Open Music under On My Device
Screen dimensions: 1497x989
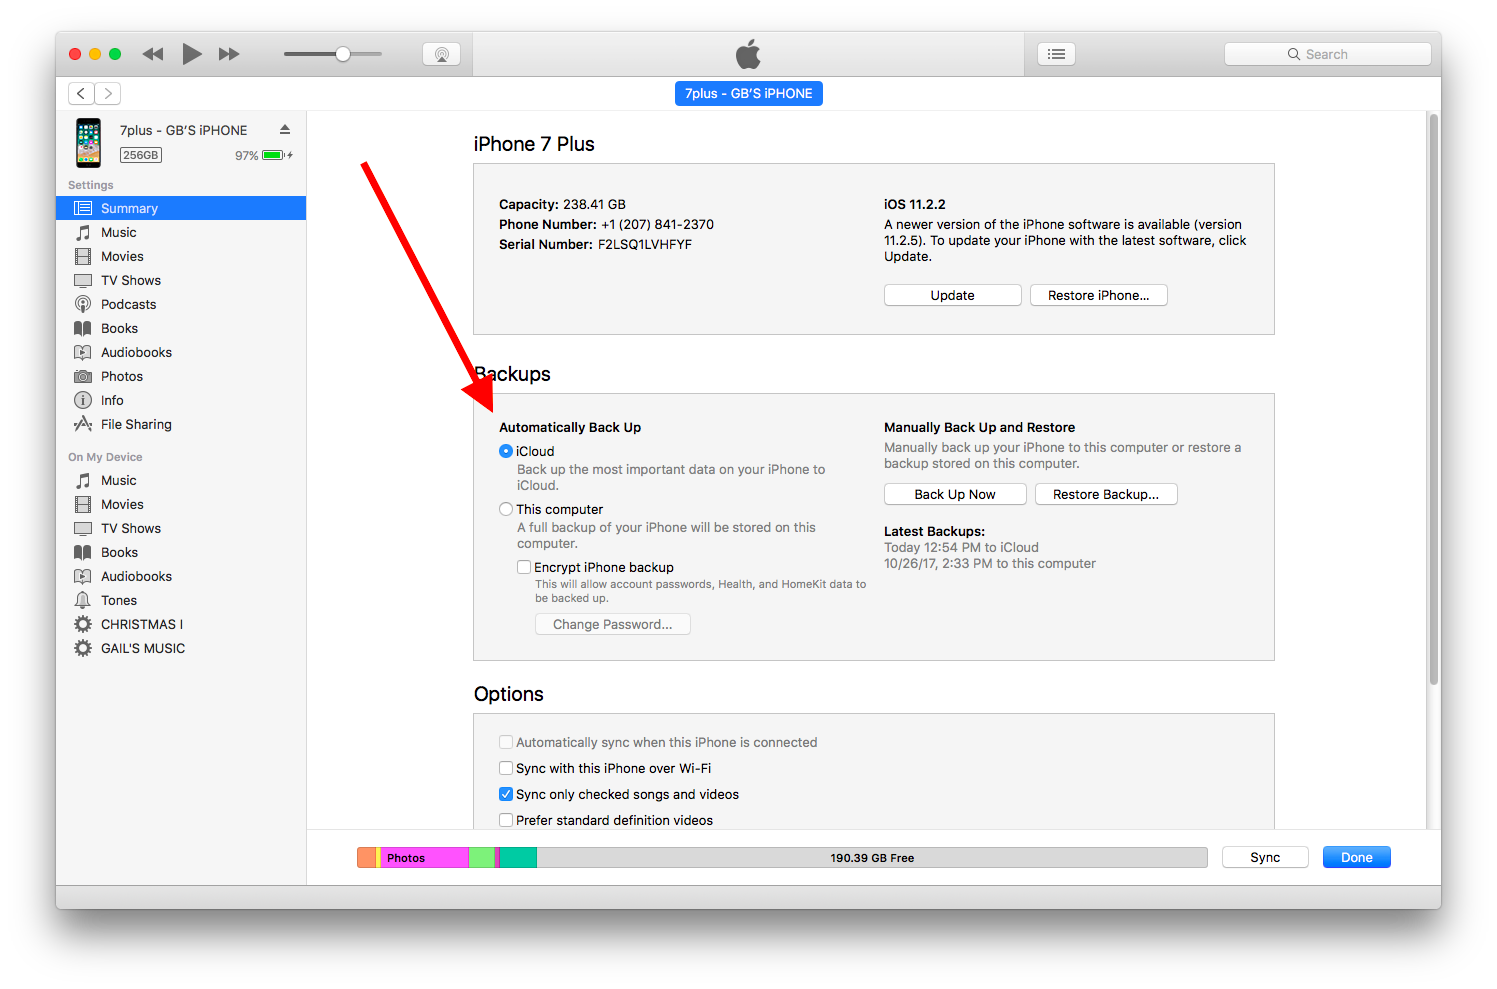[181, 480]
